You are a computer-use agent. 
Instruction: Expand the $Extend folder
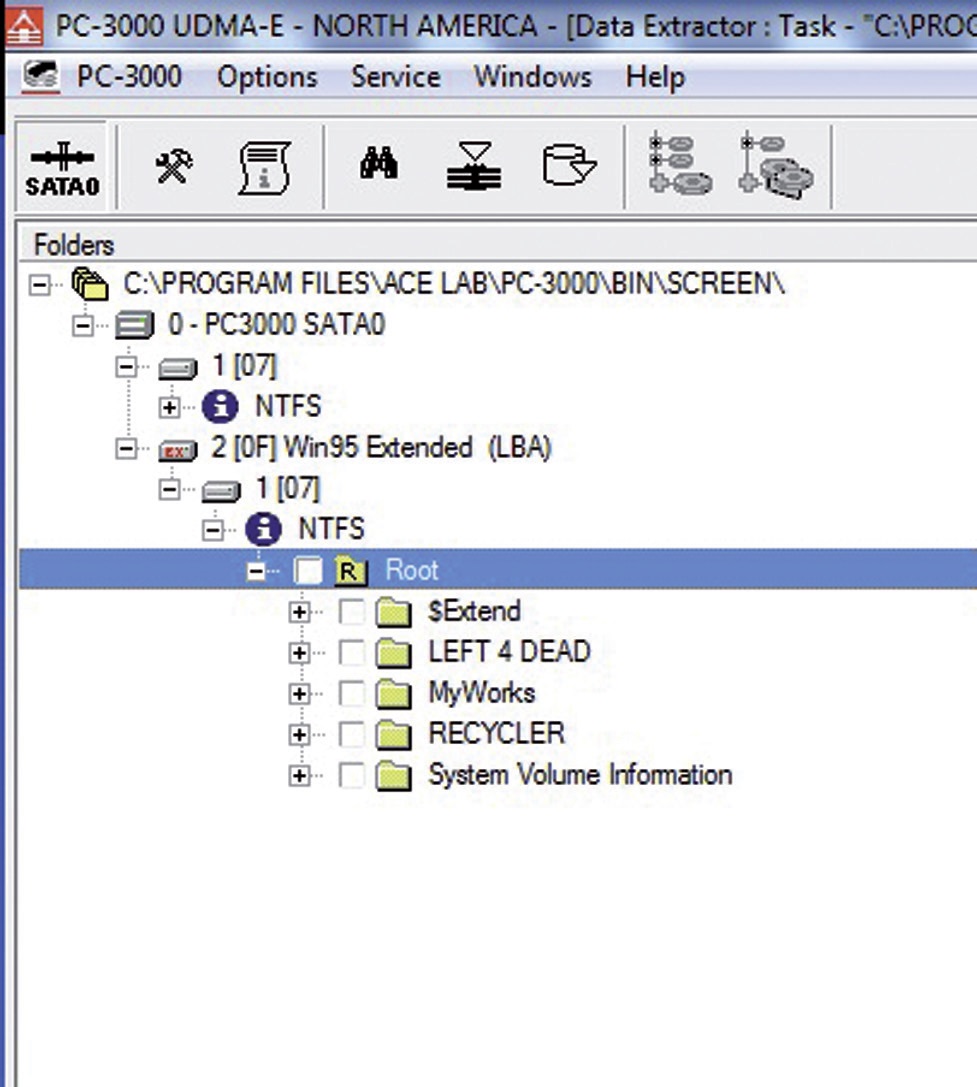300,613
